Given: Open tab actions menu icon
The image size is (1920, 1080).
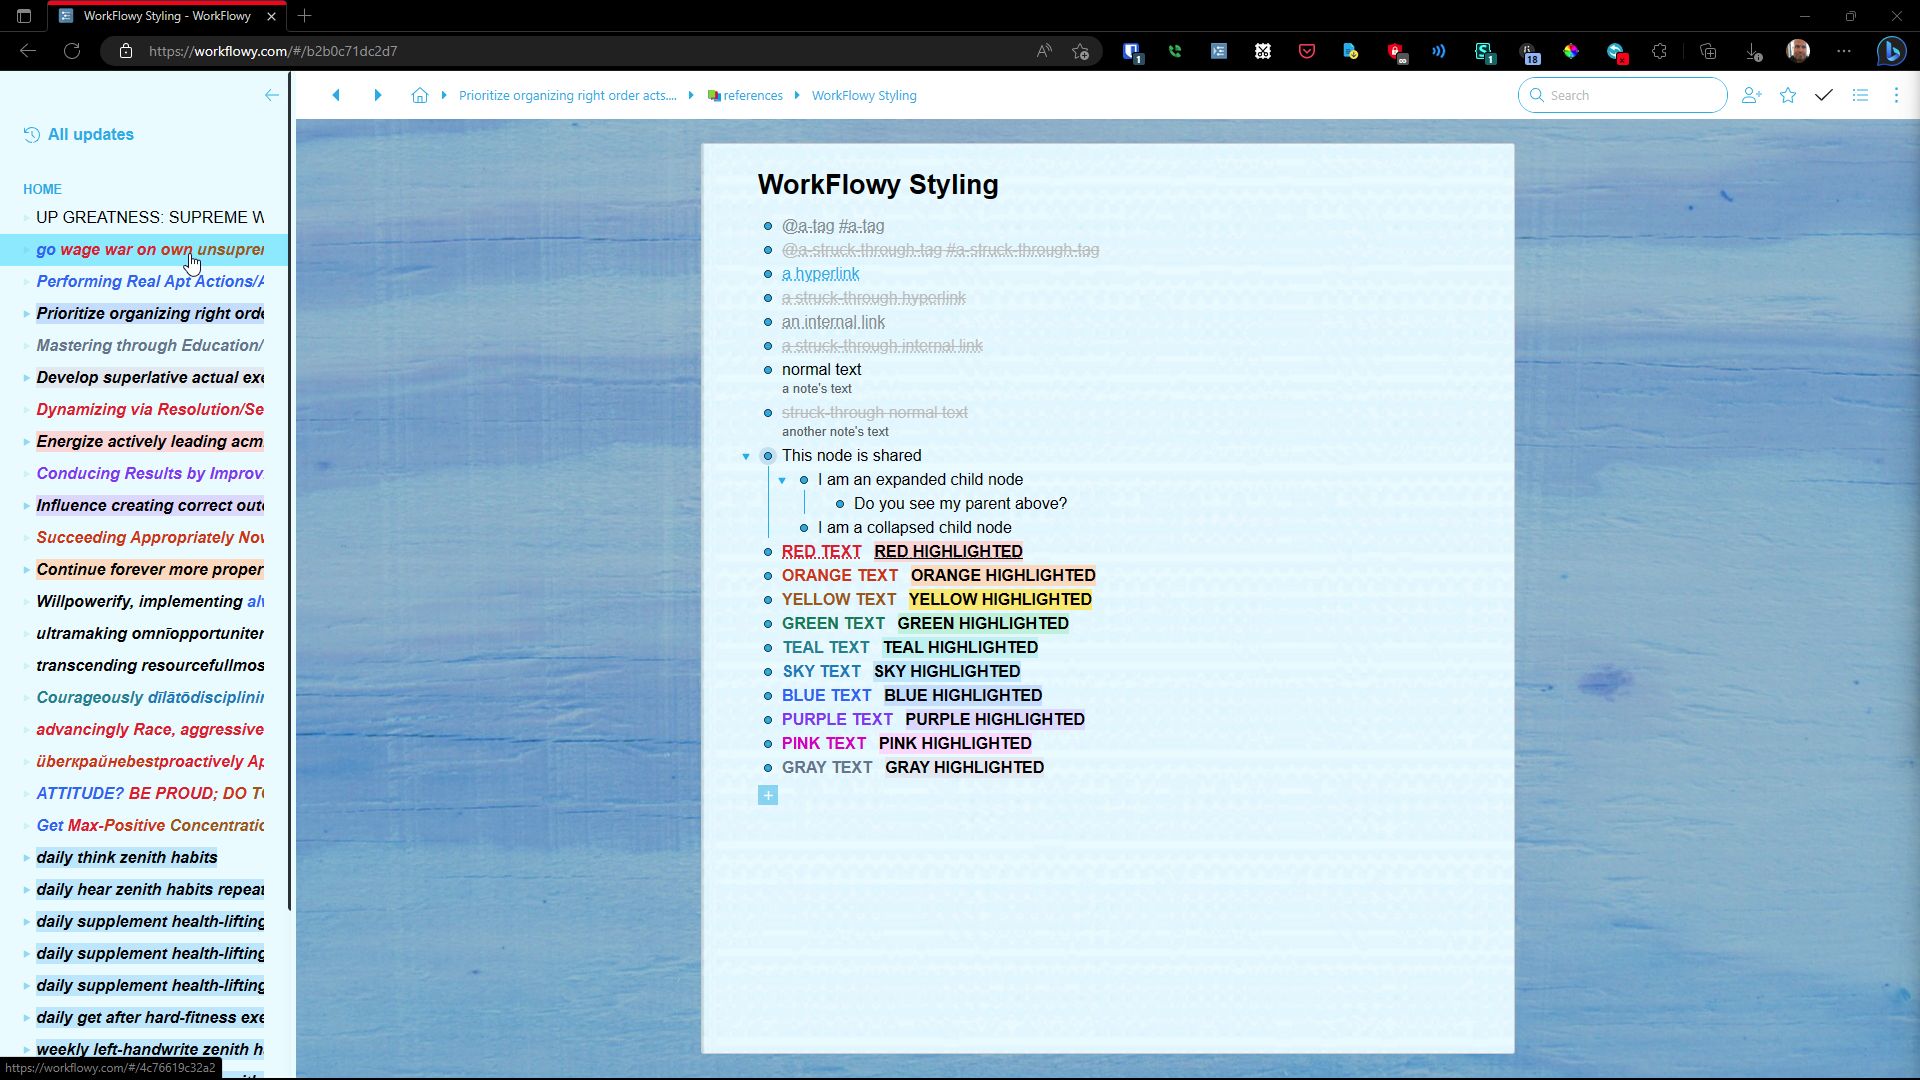Looking at the screenshot, I should point(24,16).
